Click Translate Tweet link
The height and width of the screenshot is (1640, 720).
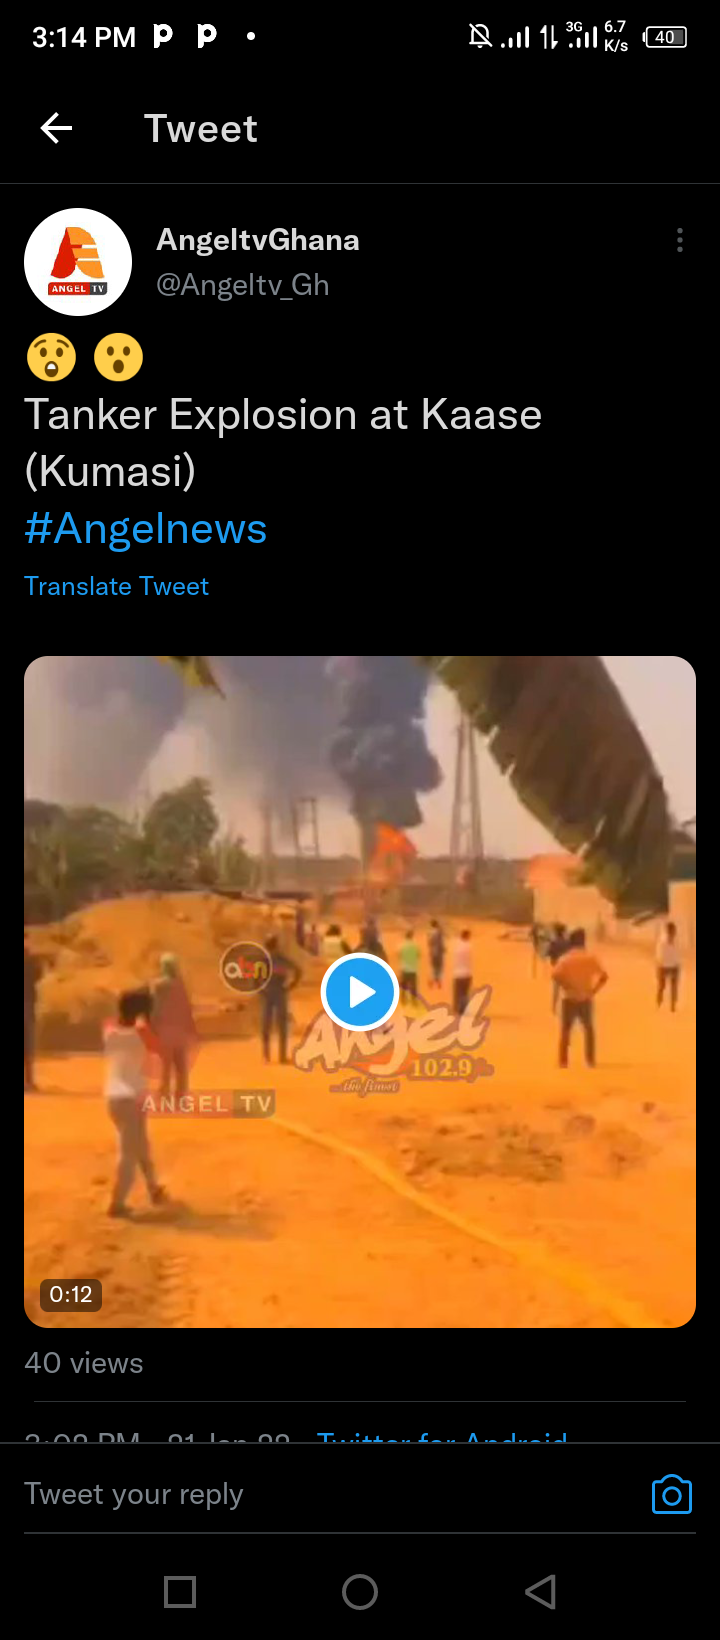pos(116,586)
